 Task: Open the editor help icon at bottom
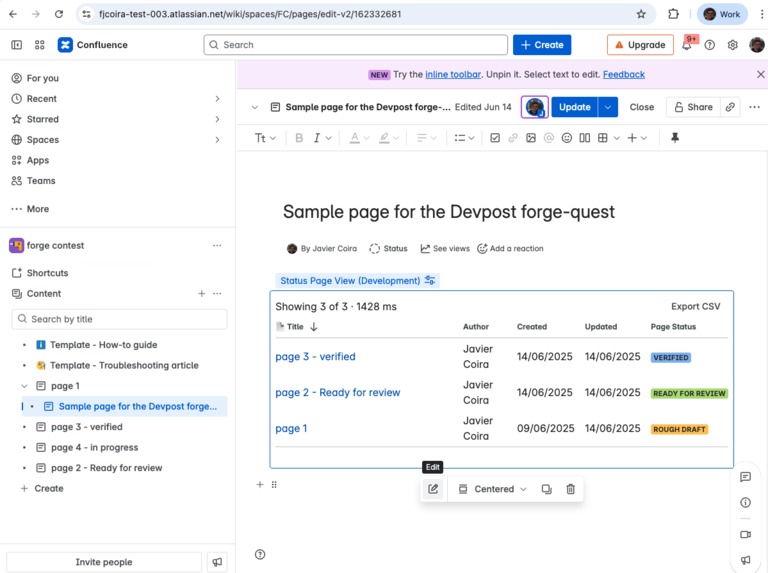260,554
